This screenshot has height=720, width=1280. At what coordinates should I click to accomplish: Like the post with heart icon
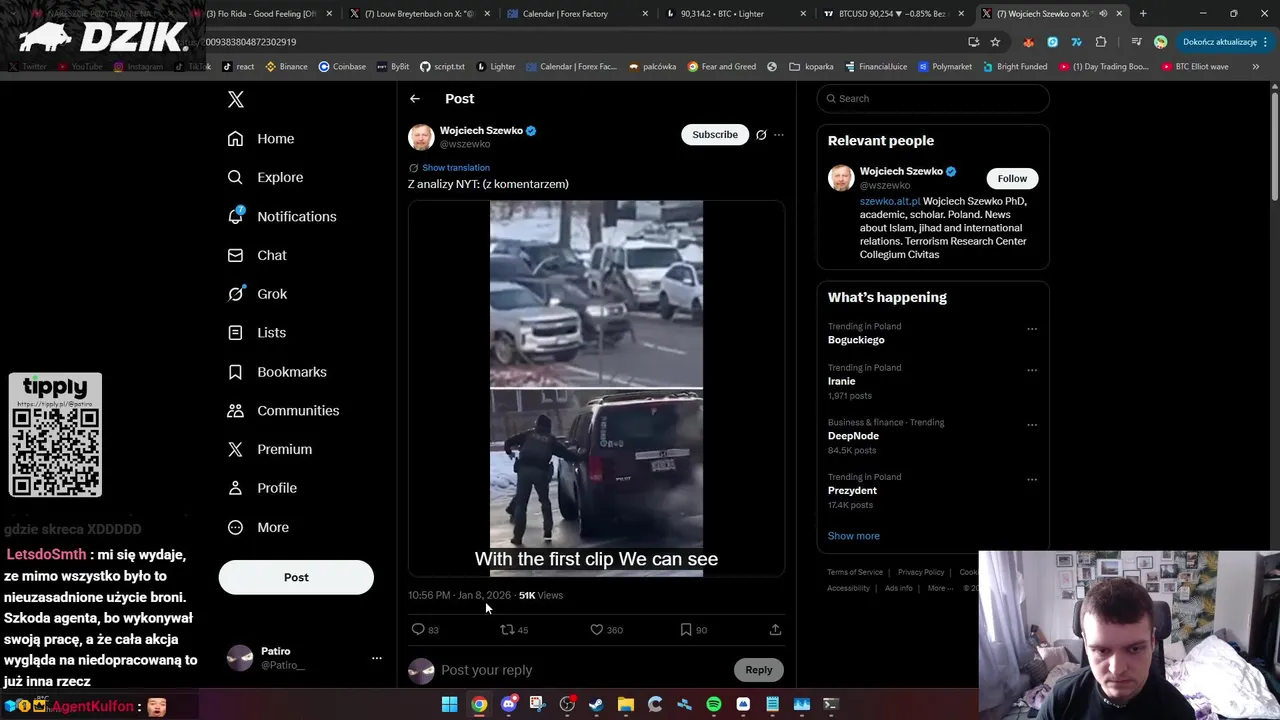point(596,629)
